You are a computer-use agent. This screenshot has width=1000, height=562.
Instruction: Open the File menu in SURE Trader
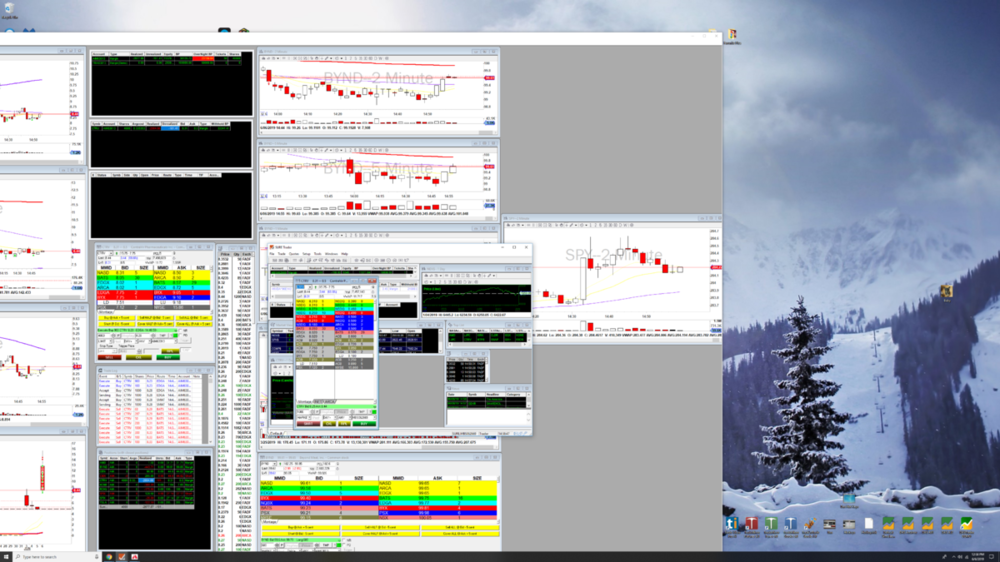(x=273, y=254)
